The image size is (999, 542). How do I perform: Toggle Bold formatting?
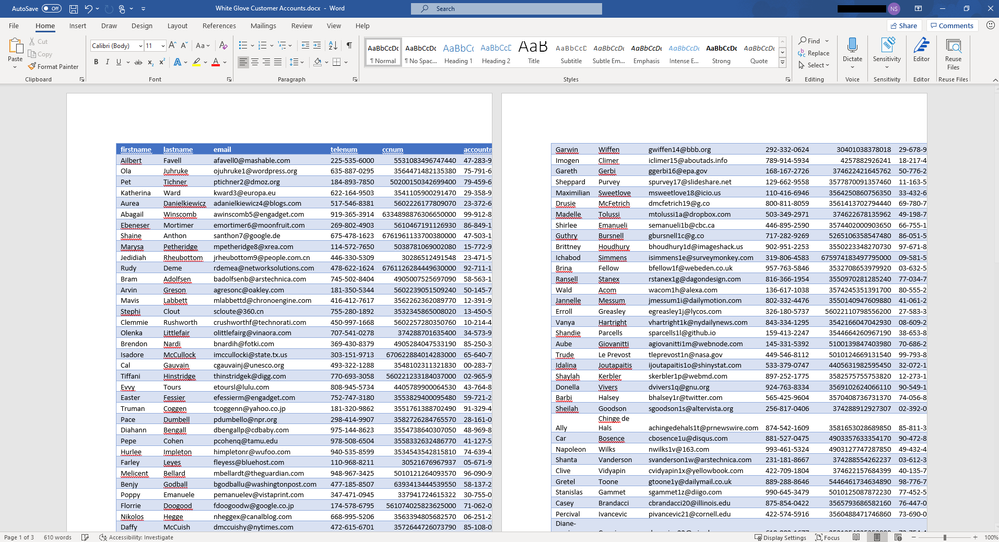[96, 62]
